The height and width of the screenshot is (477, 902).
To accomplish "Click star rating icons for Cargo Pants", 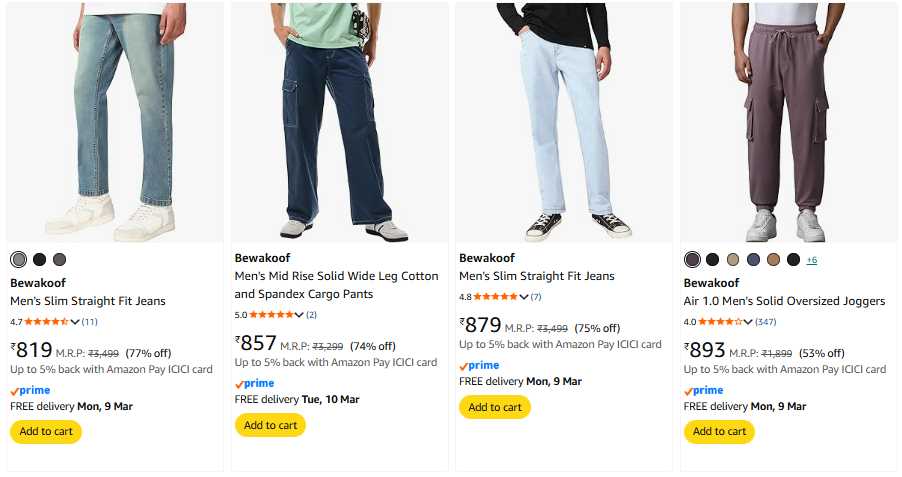I will (x=271, y=315).
